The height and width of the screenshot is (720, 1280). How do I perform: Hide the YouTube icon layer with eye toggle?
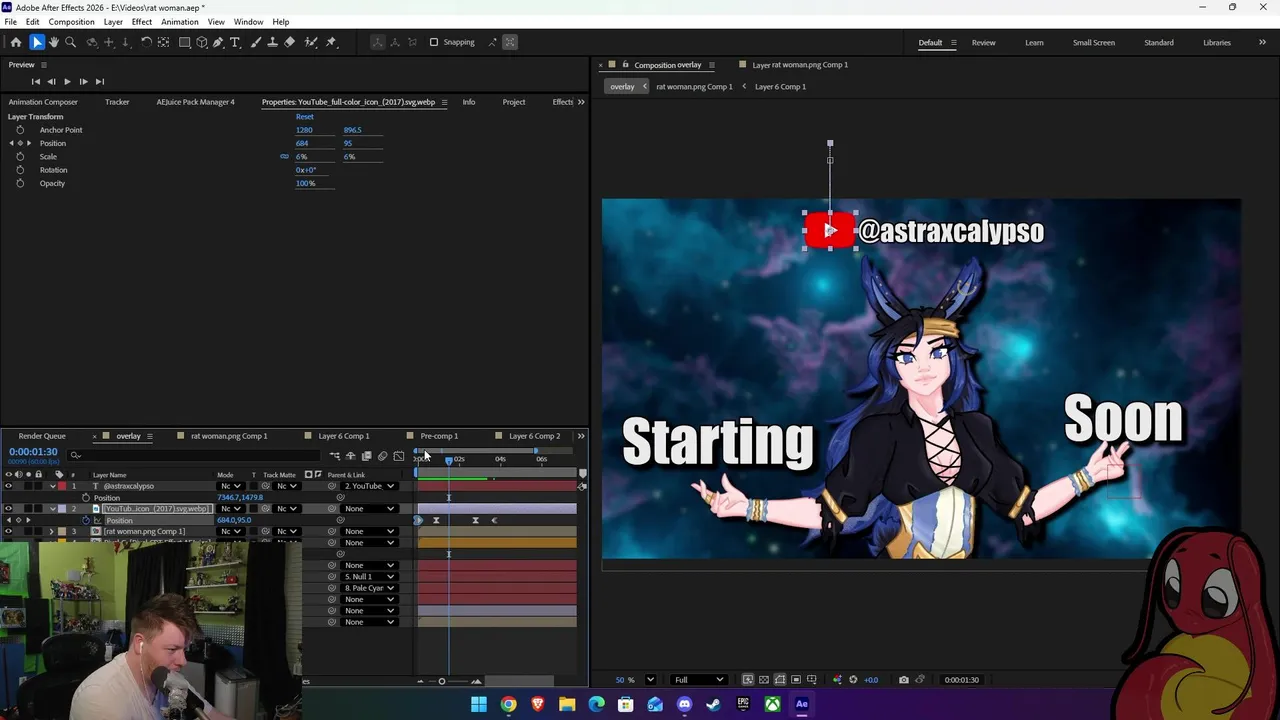click(8, 508)
